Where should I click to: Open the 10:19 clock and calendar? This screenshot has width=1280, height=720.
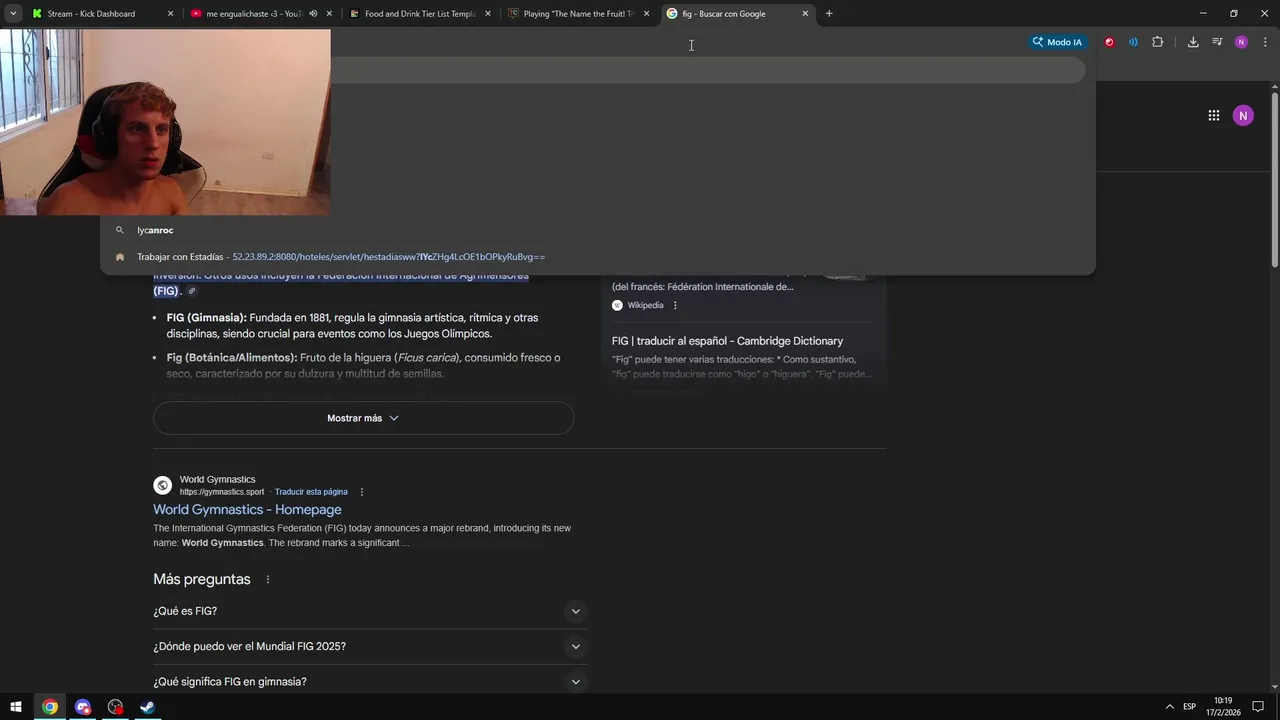click(1223, 706)
